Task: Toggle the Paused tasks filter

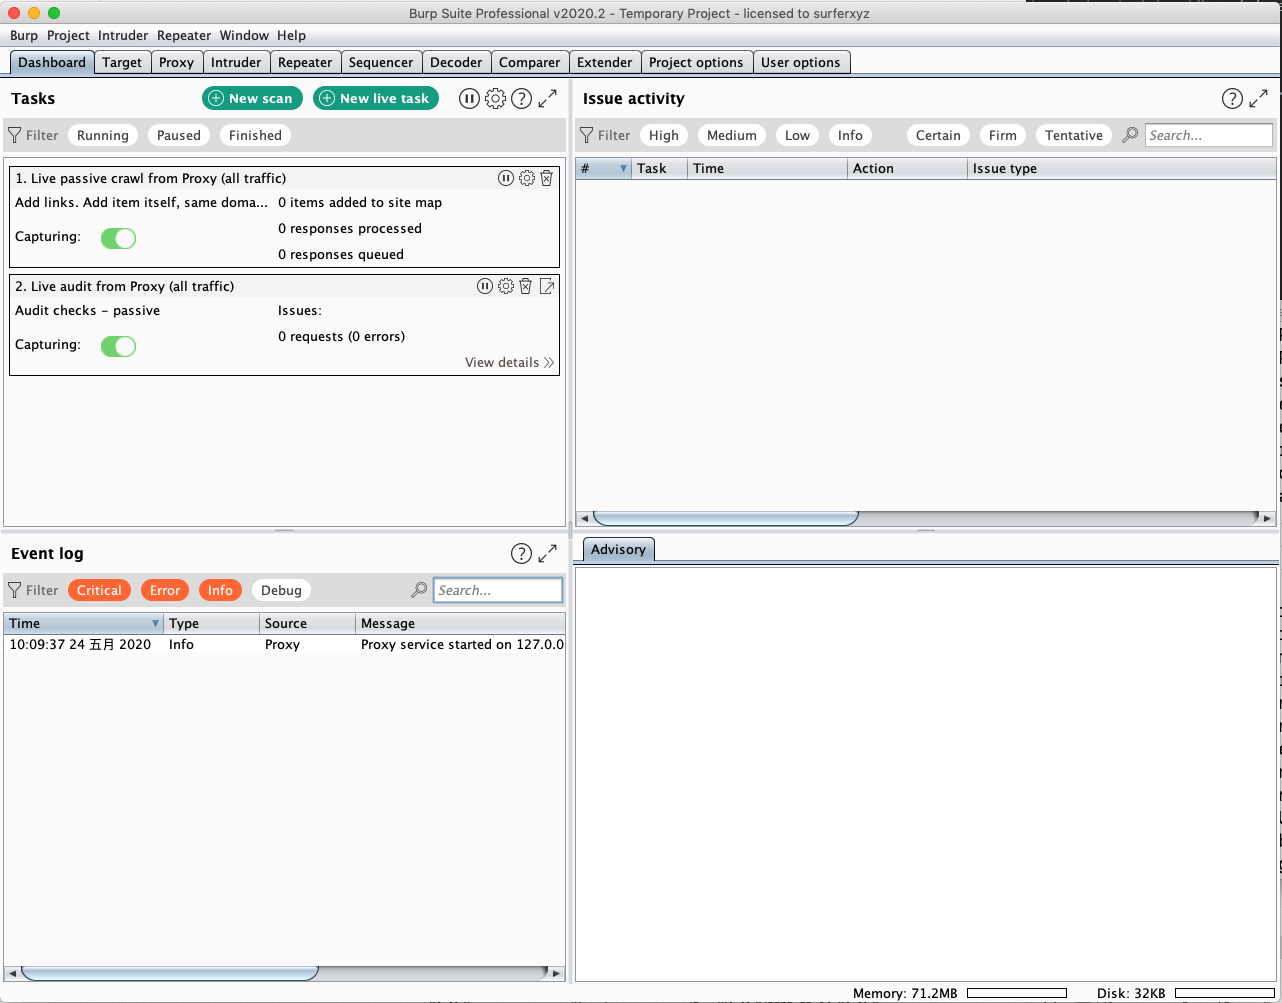Action: point(179,135)
